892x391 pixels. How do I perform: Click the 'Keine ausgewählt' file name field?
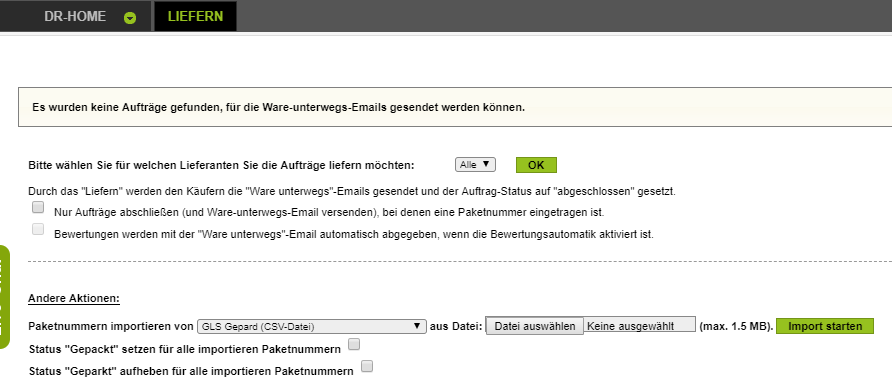coord(640,326)
